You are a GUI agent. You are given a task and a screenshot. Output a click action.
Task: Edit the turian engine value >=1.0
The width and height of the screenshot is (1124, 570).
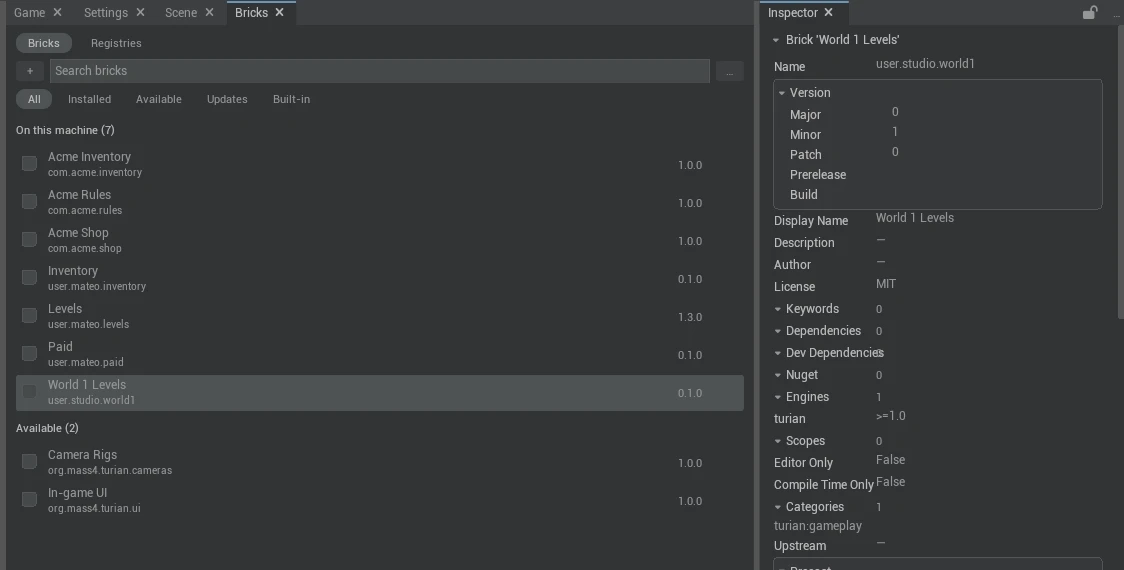tap(890, 416)
